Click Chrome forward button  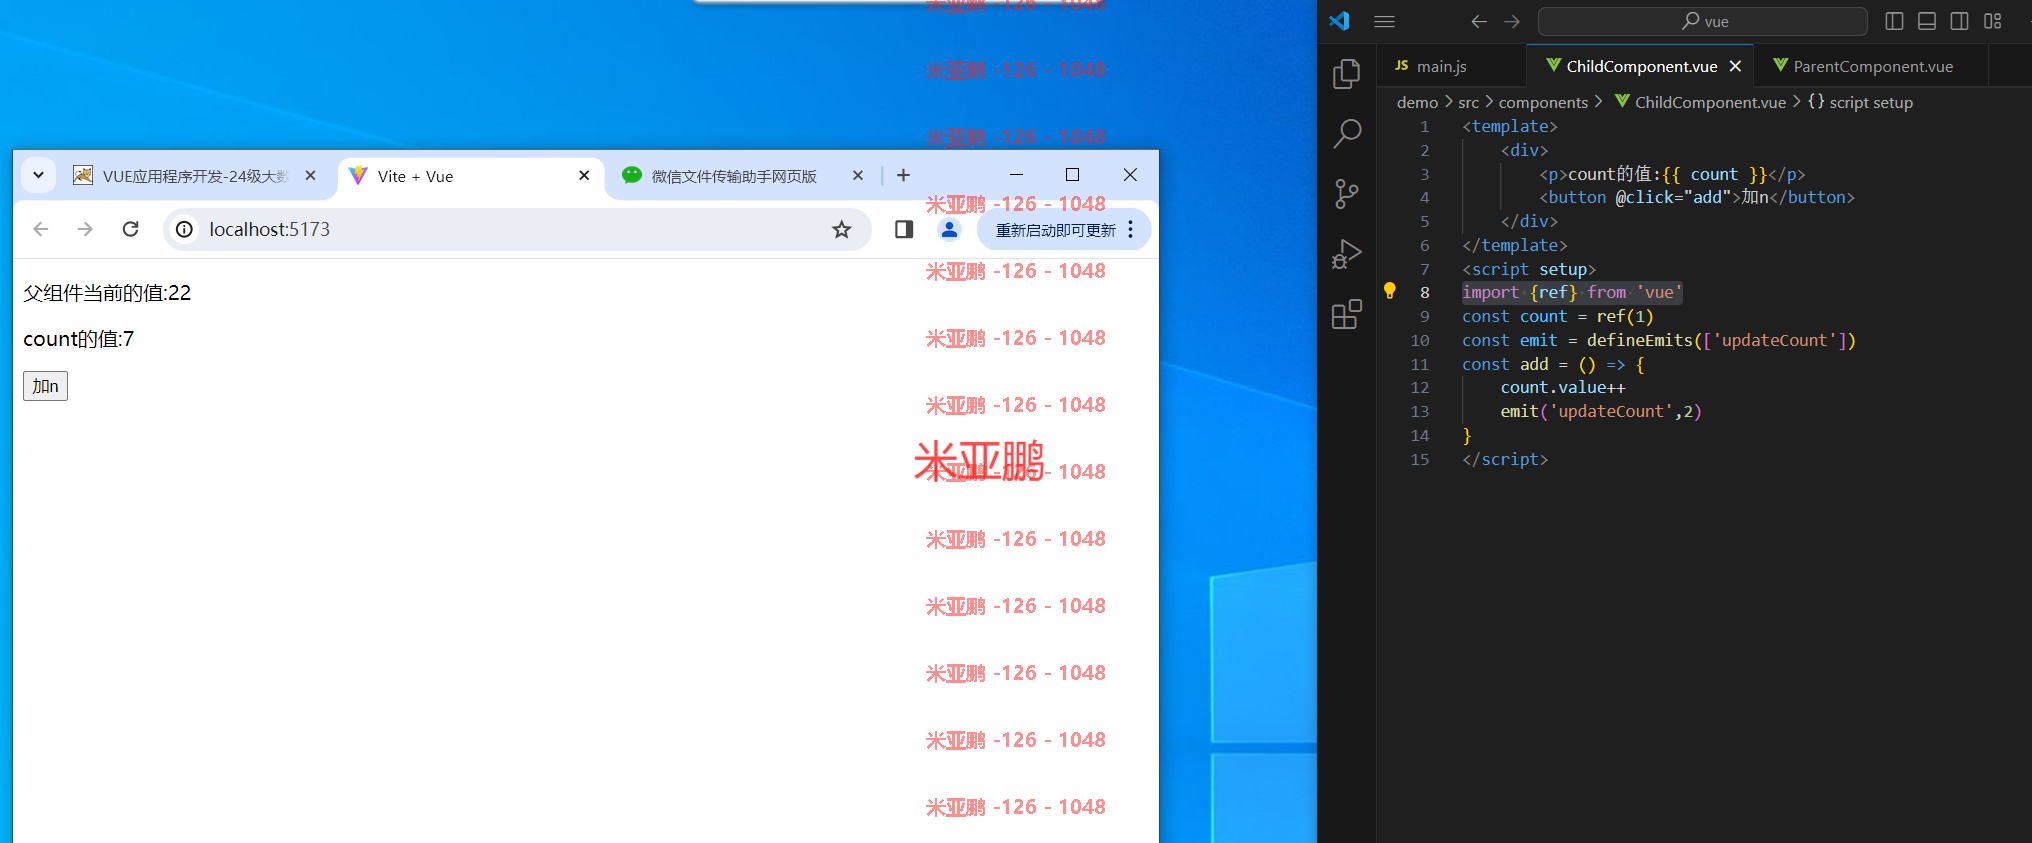pyautogui.click(x=85, y=229)
